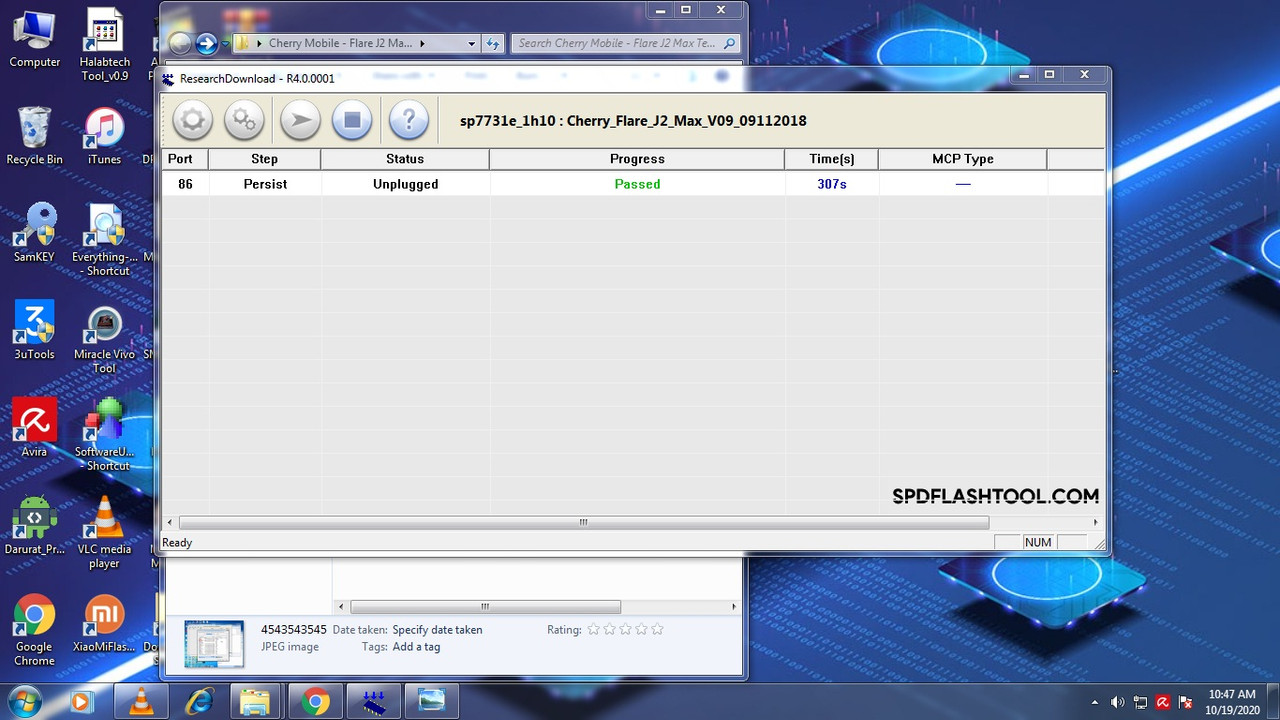Click Explorer refresh button

click(x=492, y=44)
